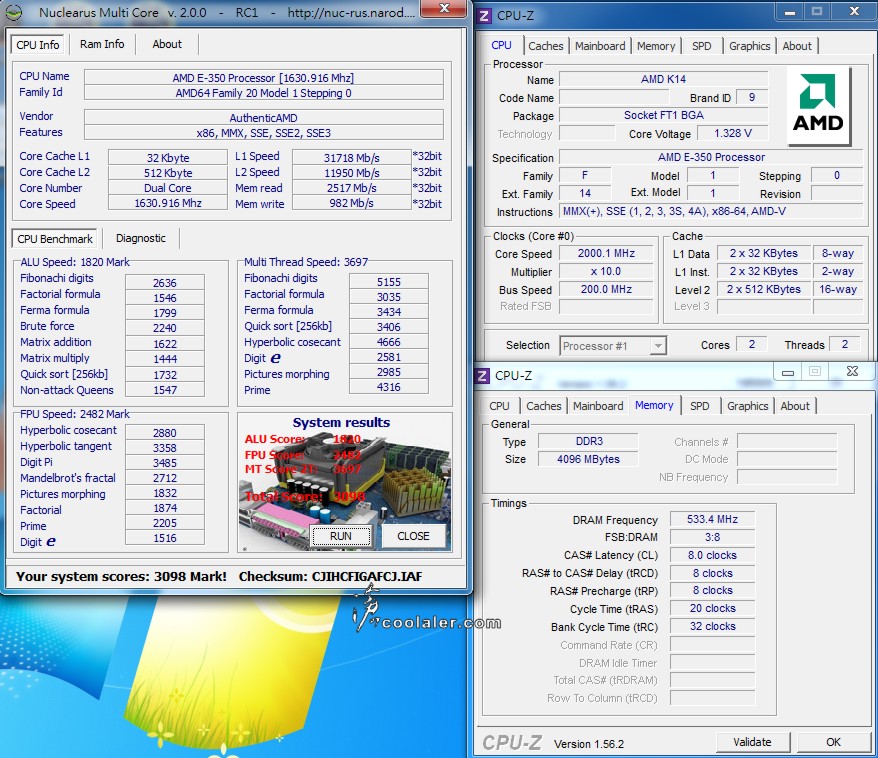Click the Bus Speed 200.0 MHz value
This screenshot has width=878, height=758.
606,289
